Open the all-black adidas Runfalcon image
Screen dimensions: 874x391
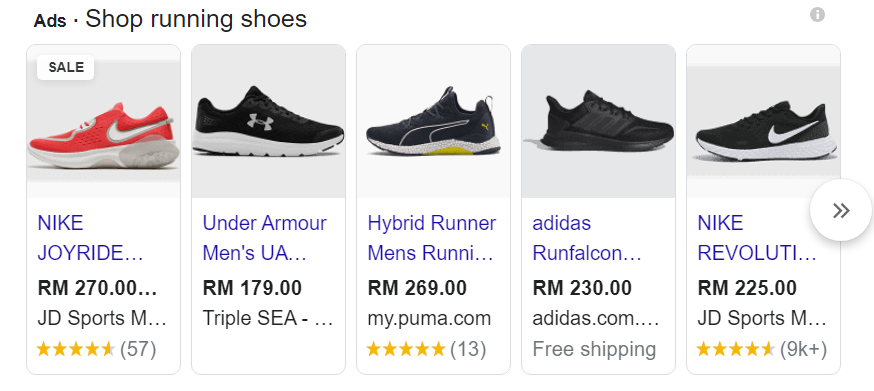[x=599, y=121]
